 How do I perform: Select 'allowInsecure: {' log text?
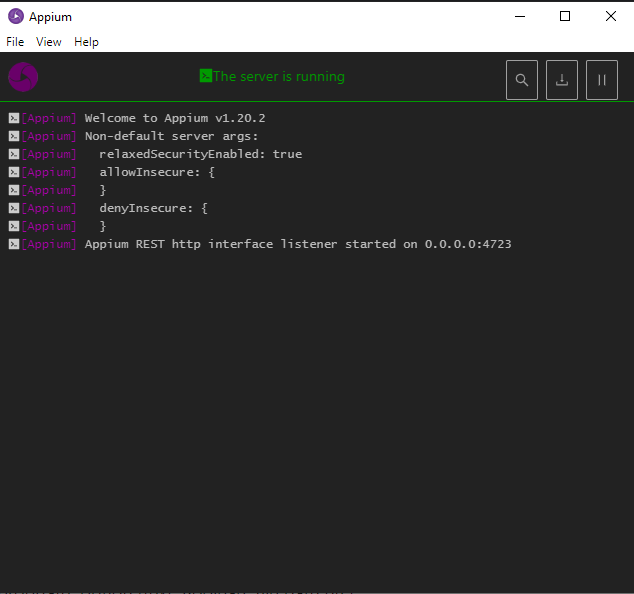point(157,172)
